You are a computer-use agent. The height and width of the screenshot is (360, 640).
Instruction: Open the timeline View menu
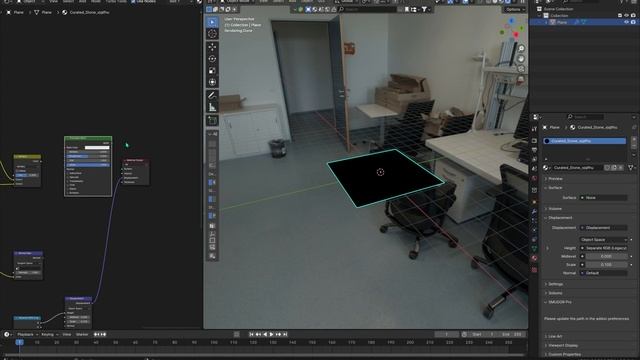(x=67, y=334)
